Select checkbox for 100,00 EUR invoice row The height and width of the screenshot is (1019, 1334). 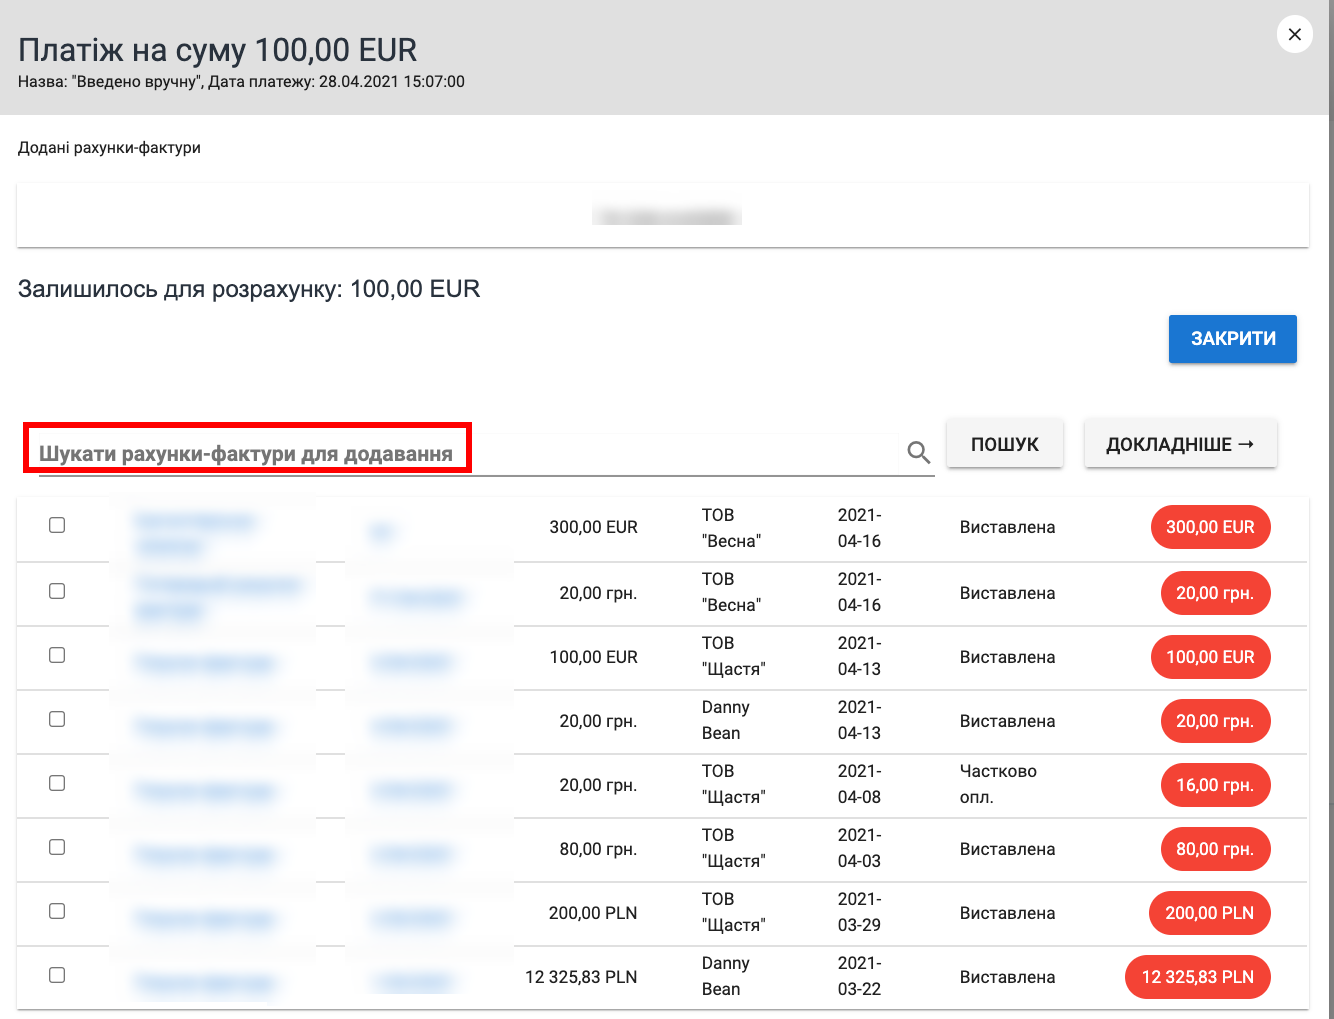tap(57, 655)
